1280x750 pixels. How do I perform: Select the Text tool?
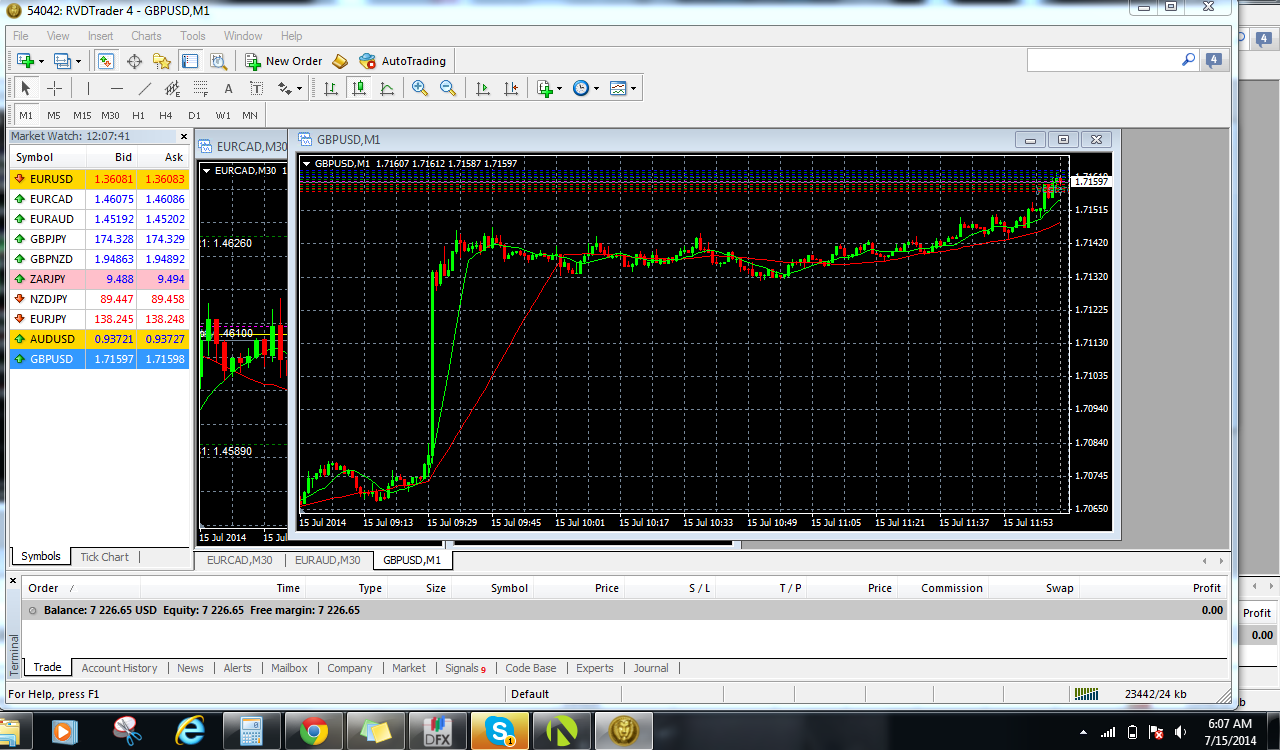click(x=228, y=88)
